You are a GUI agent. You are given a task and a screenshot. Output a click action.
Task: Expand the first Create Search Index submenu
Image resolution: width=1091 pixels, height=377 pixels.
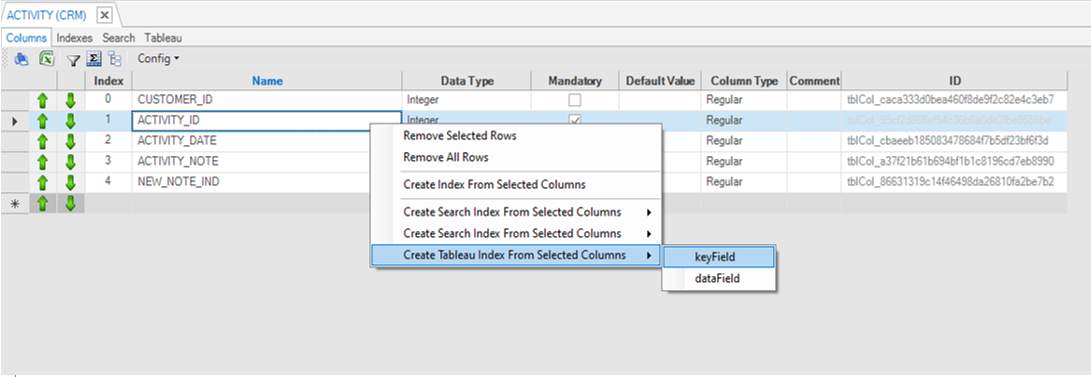click(x=516, y=212)
